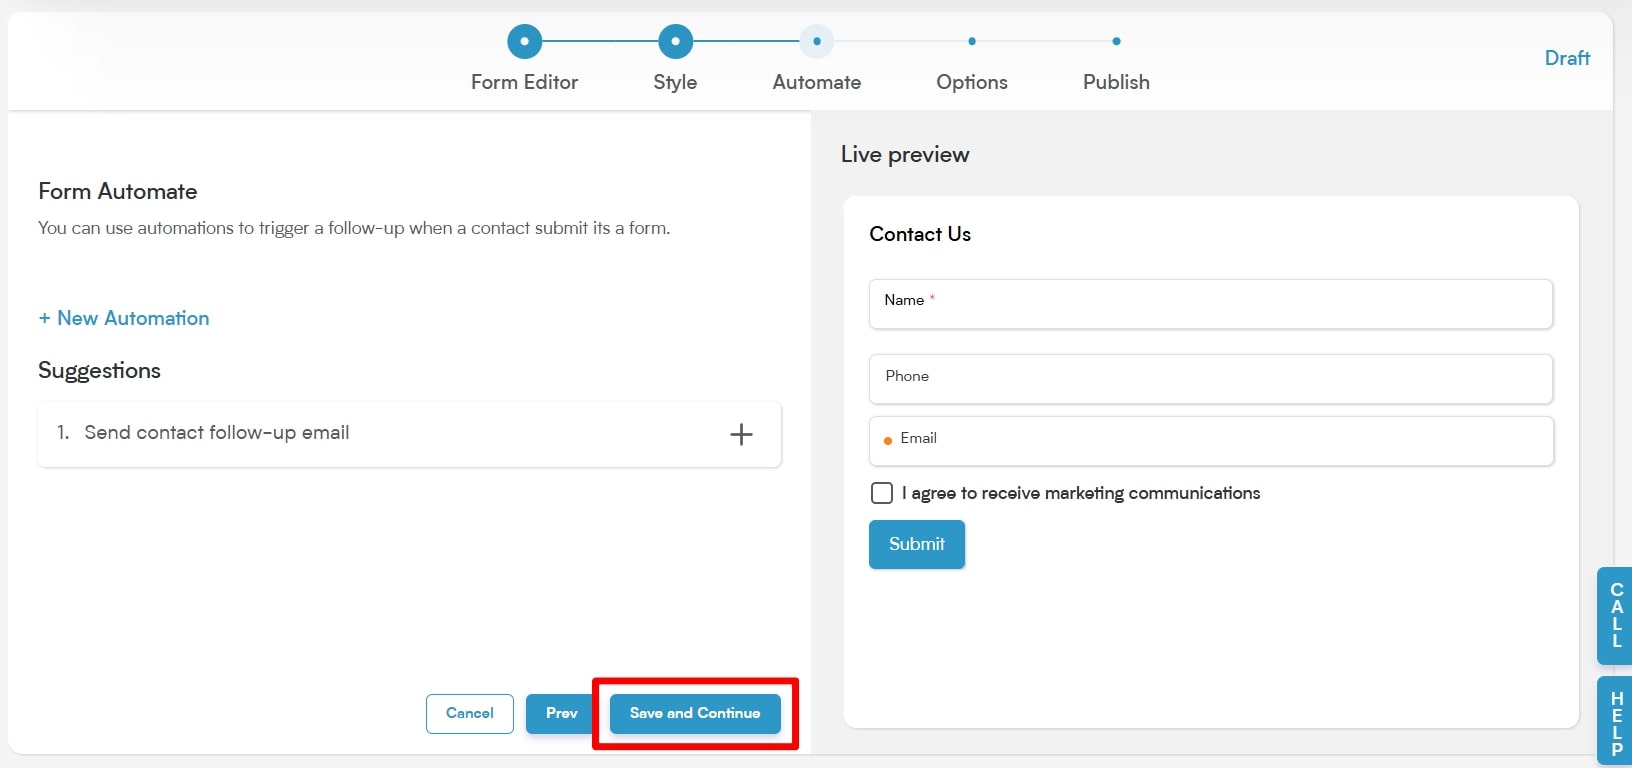Click the Email field in preview

[1211, 441]
